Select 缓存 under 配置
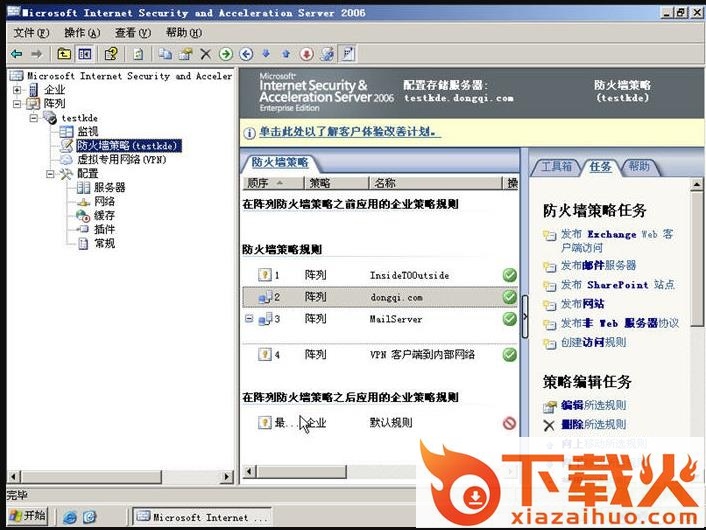 pyautogui.click(x=104, y=215)
